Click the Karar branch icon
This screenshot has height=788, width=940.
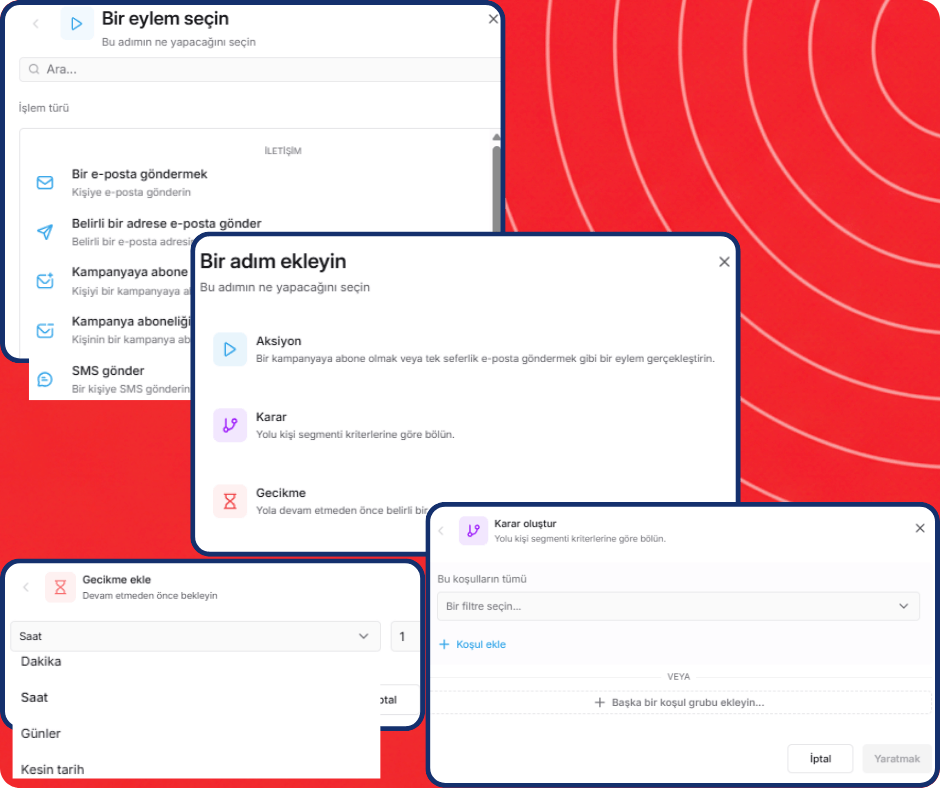(x=230, y=425)
